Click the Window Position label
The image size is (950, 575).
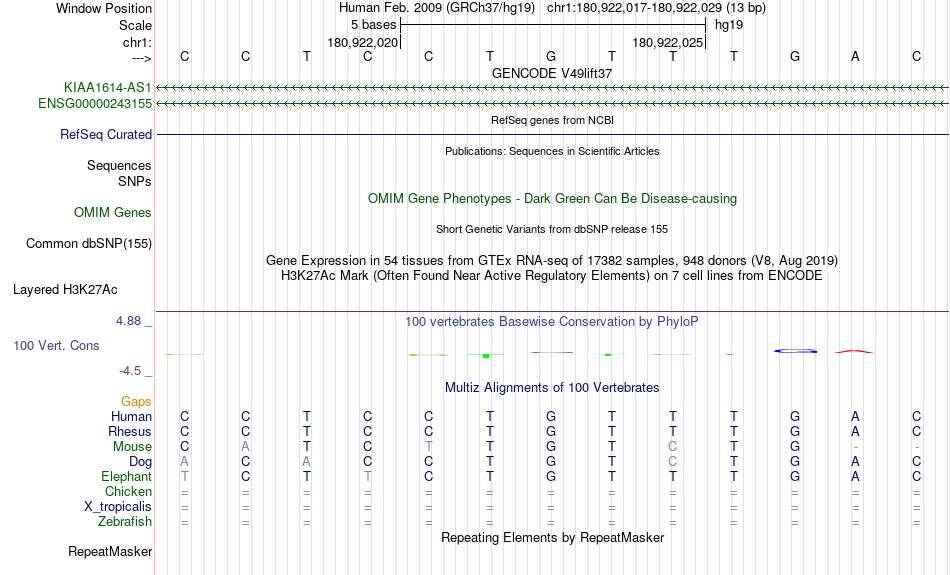click(104, 8)
